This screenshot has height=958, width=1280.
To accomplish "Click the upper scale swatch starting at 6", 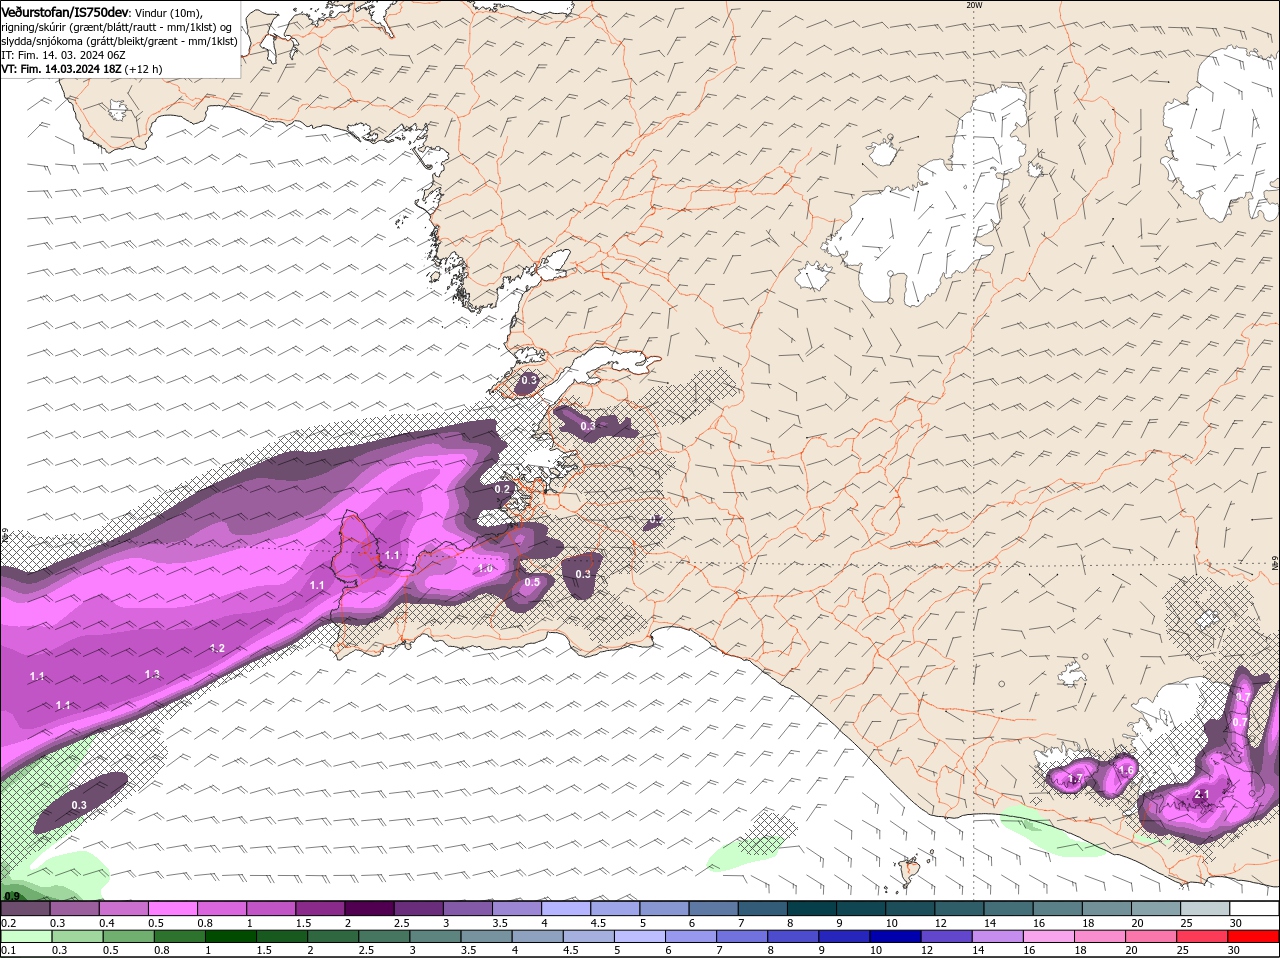I will tap(713, 908).
